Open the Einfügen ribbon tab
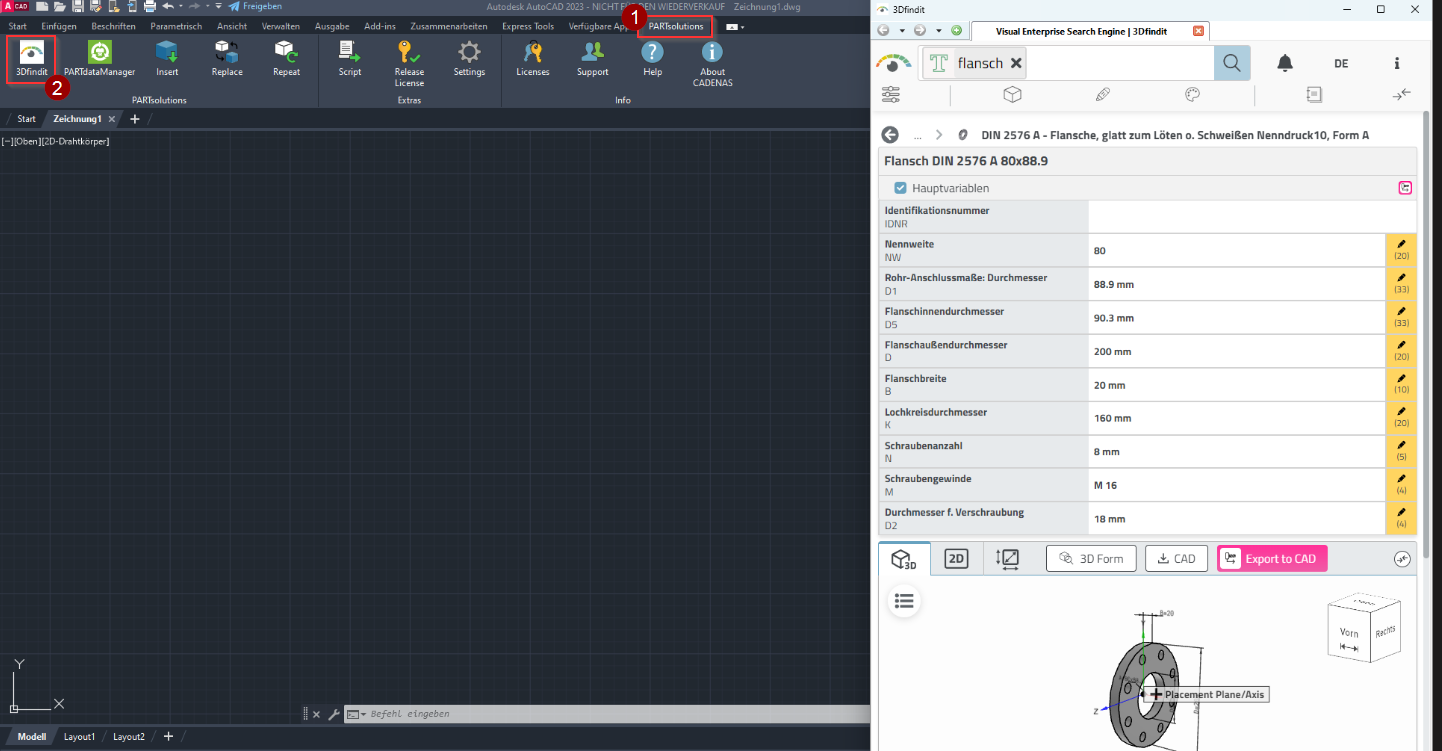 (x=59, y=26)
